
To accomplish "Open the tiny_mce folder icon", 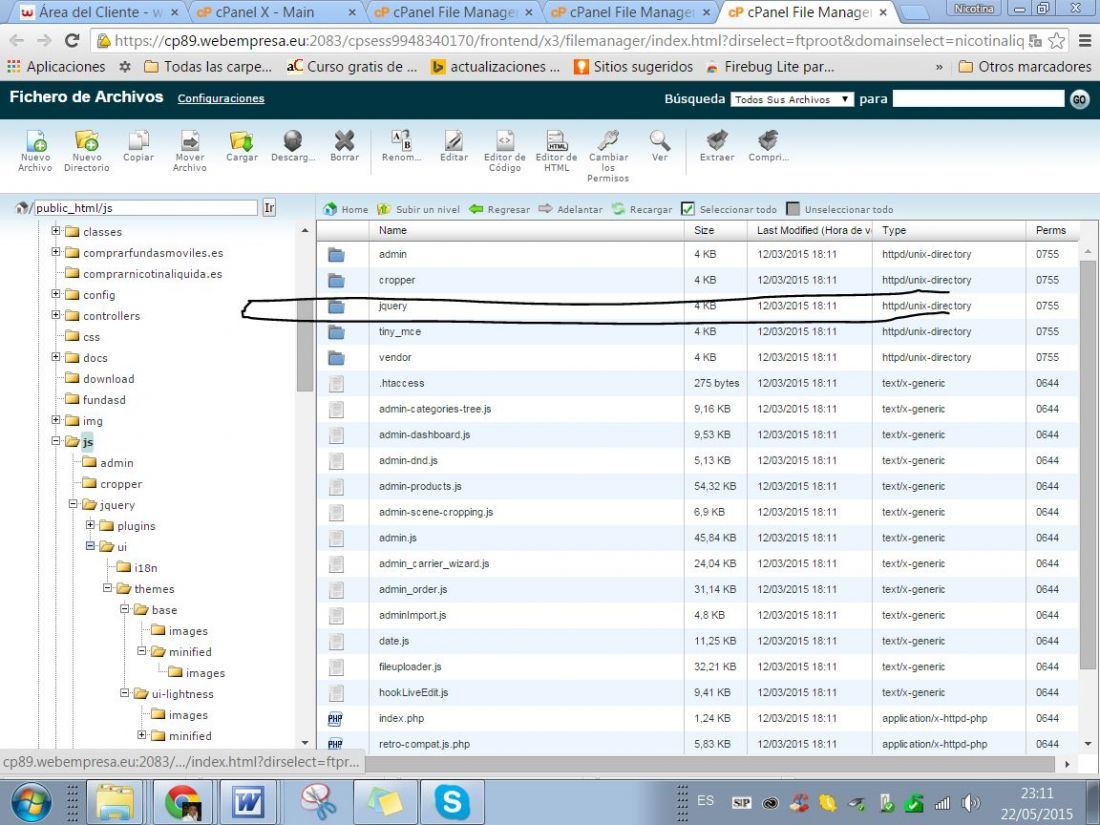I will (336, 332).
